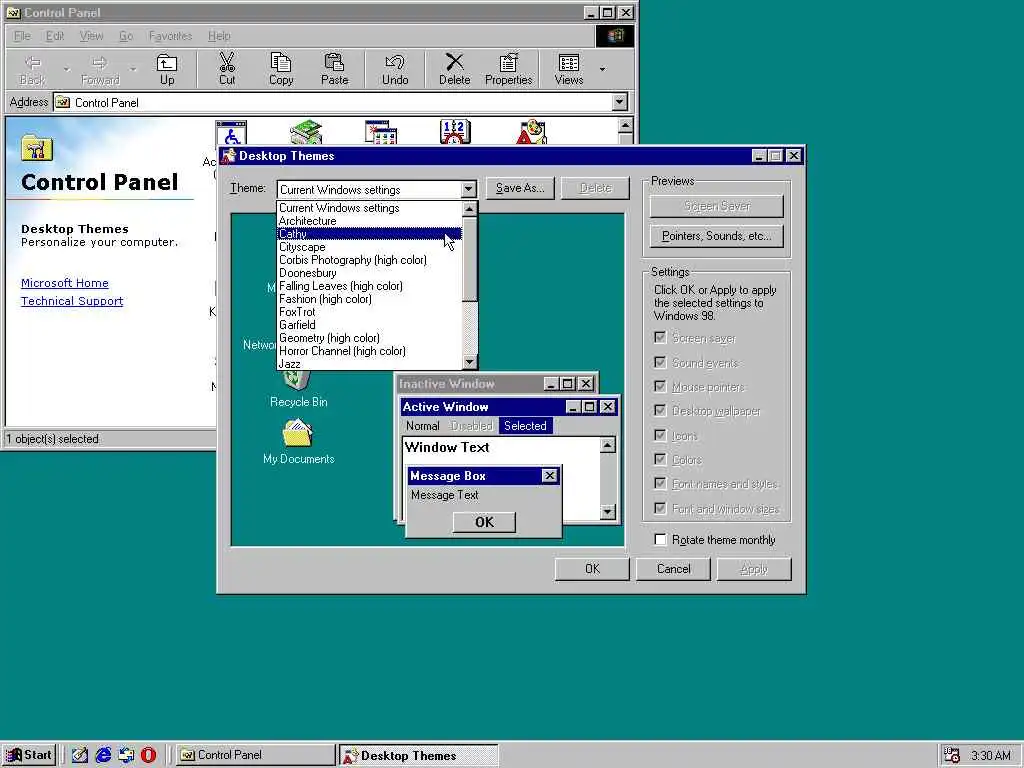Toggle the Desktop wallpaper checkbox
Screen dimensions: 1024x768
(x=660, y=411)
